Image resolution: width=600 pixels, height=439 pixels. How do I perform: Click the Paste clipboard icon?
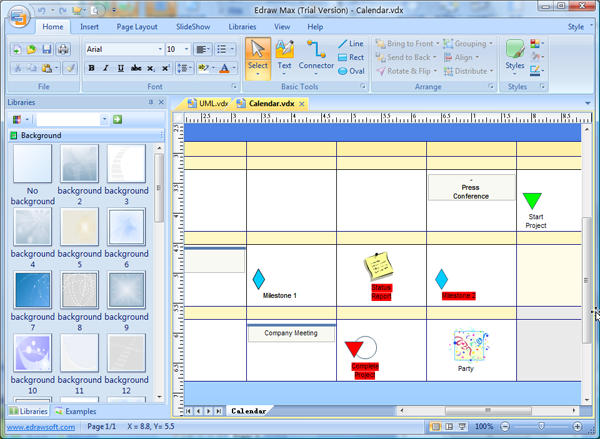pyautogui.click(x=47, y=68)
